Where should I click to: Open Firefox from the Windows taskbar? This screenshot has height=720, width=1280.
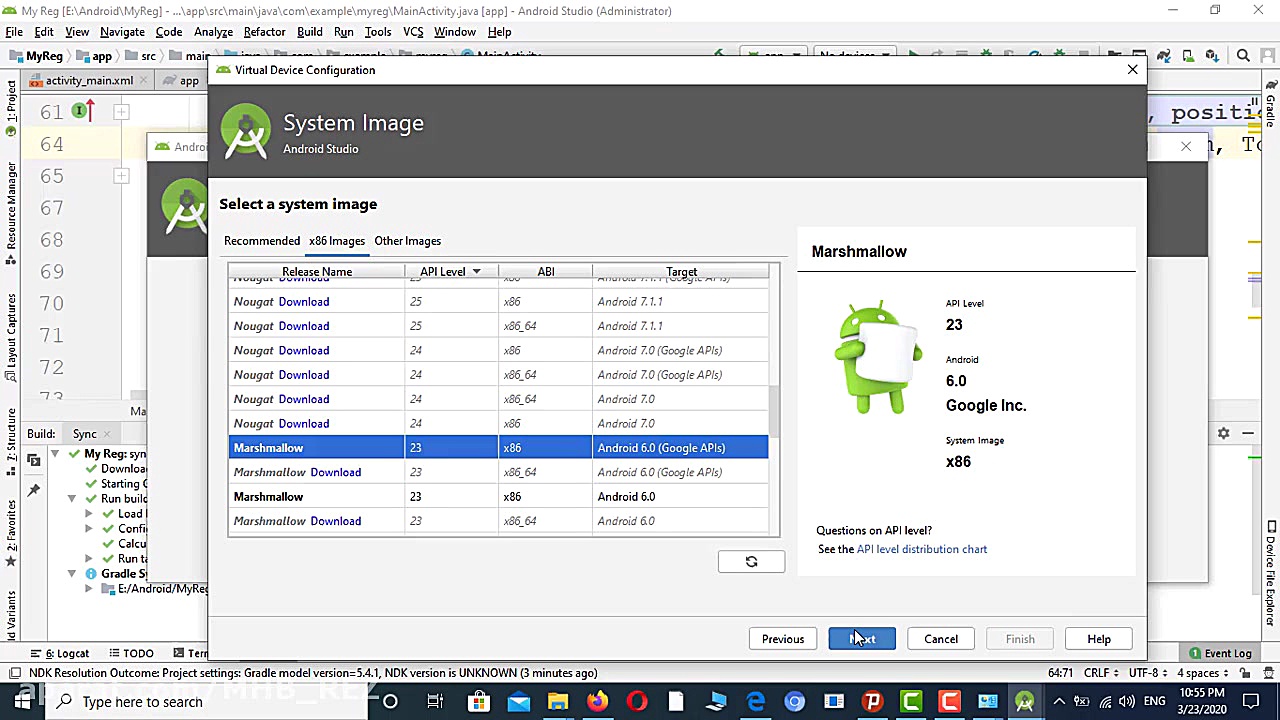597,701
